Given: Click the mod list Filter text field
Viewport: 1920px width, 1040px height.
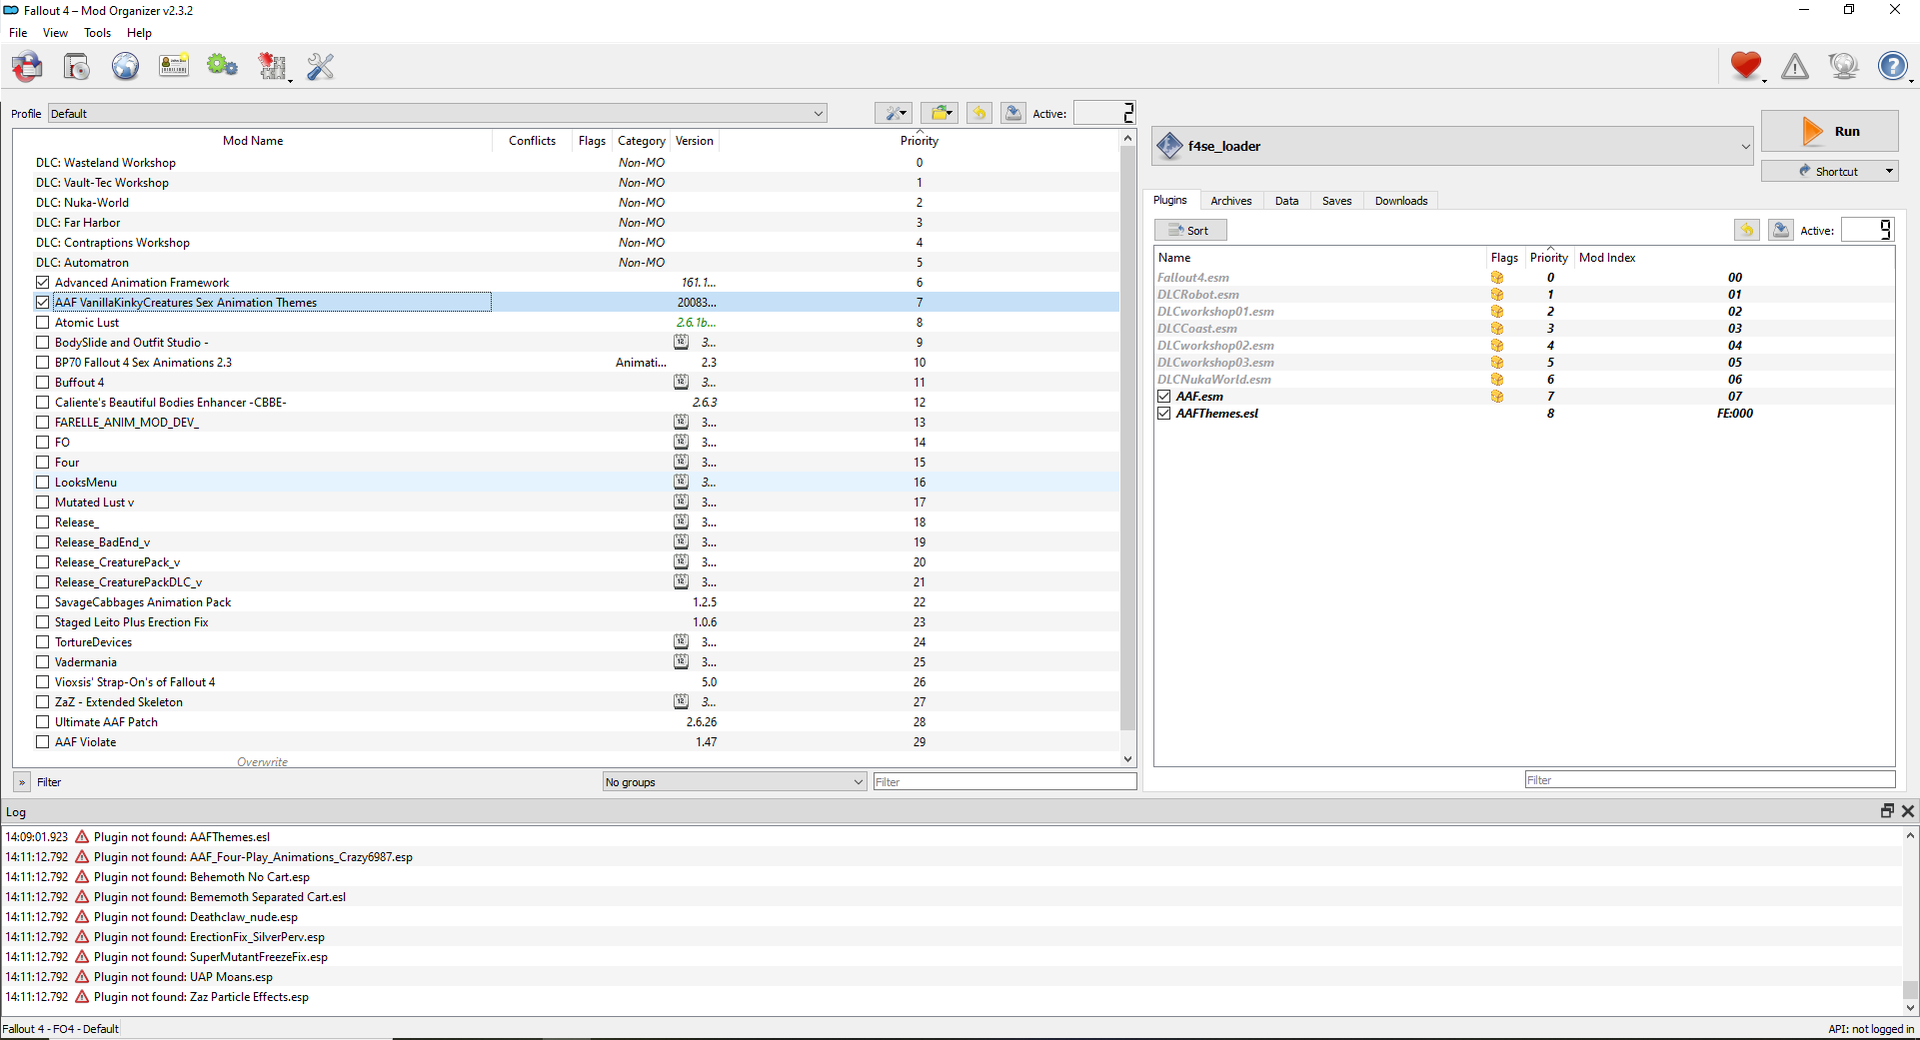Looking at the screenshot, I should pos(1004,782).
